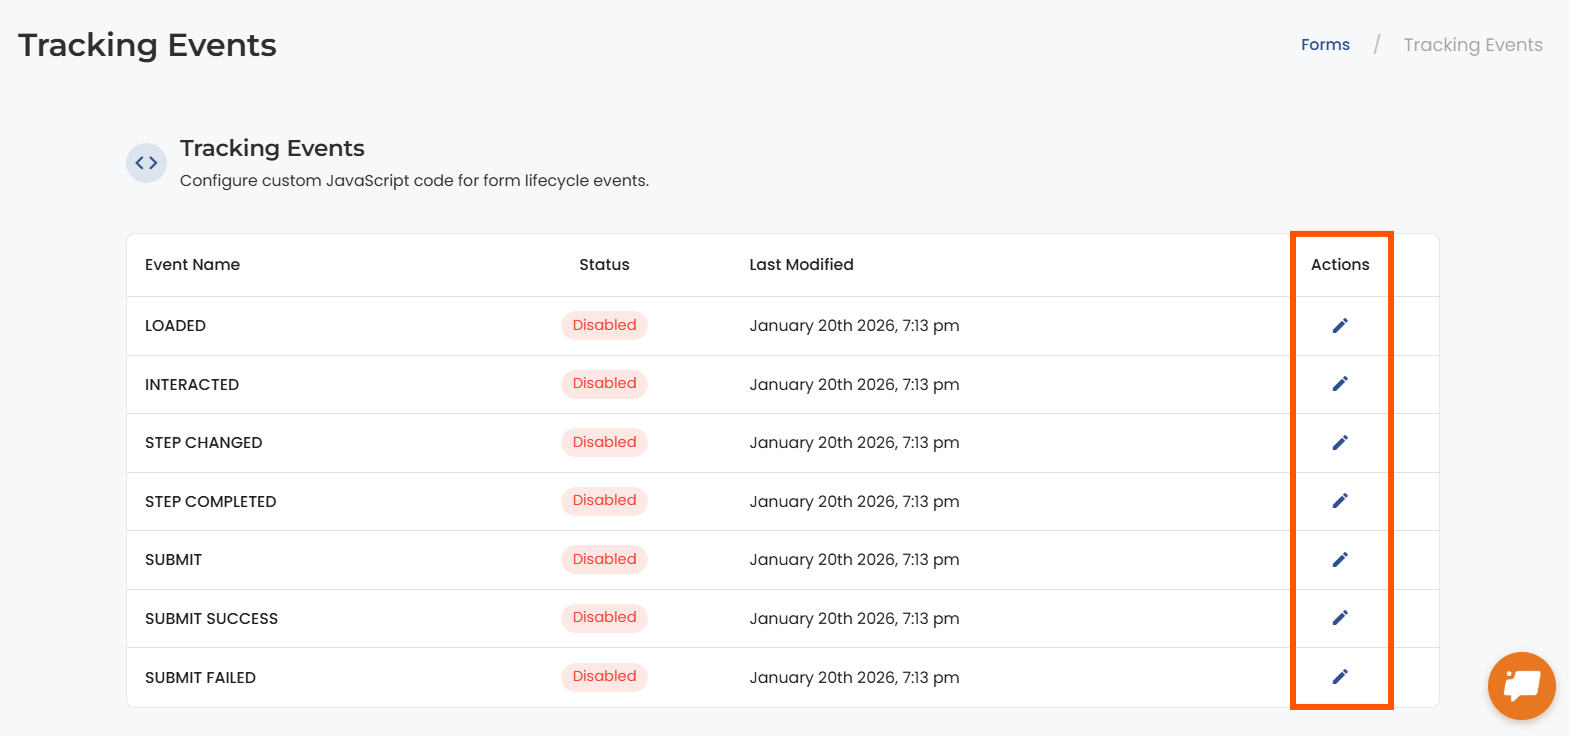The width and height of the screenshot is (1569, 736).
Task: Edit the INTERACTED event with pencil icon
Action: (x=1340, y=384)
